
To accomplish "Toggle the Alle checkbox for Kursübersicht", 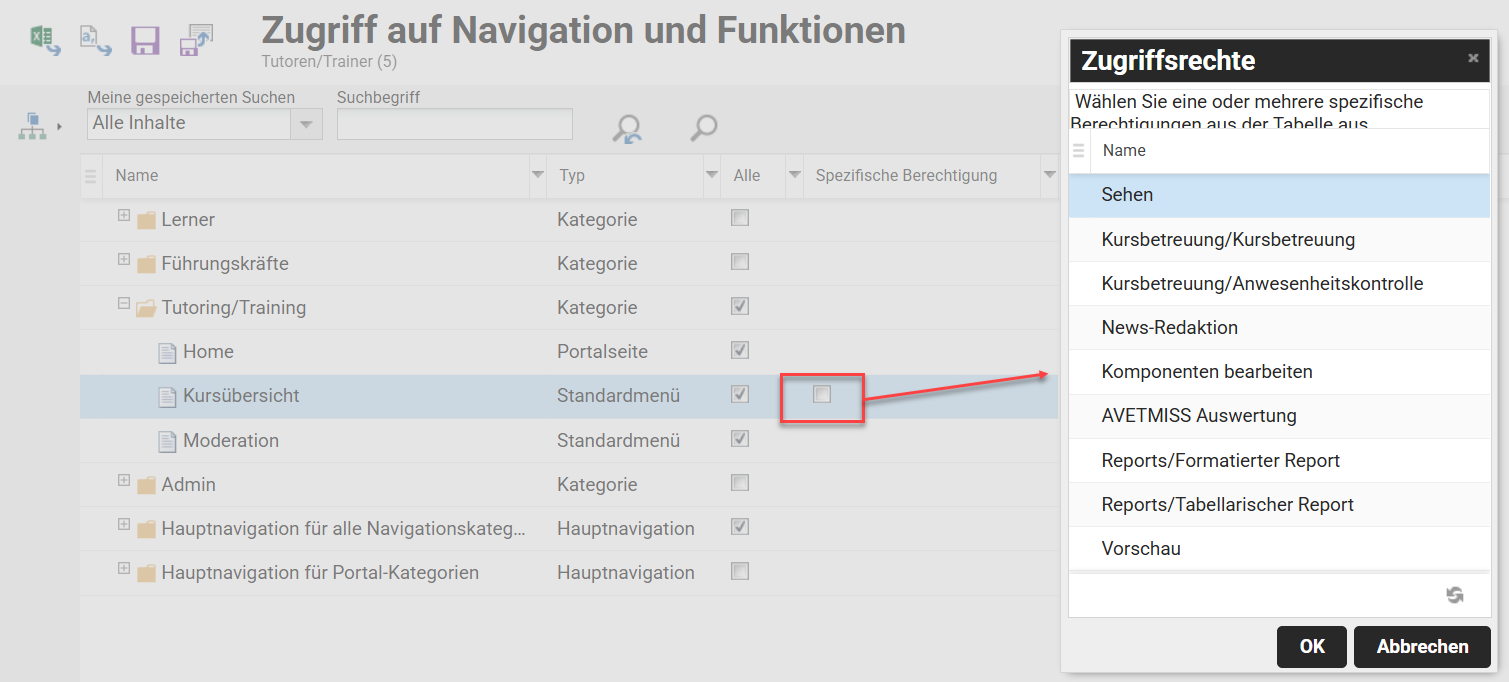I will [x=740, y=394].
